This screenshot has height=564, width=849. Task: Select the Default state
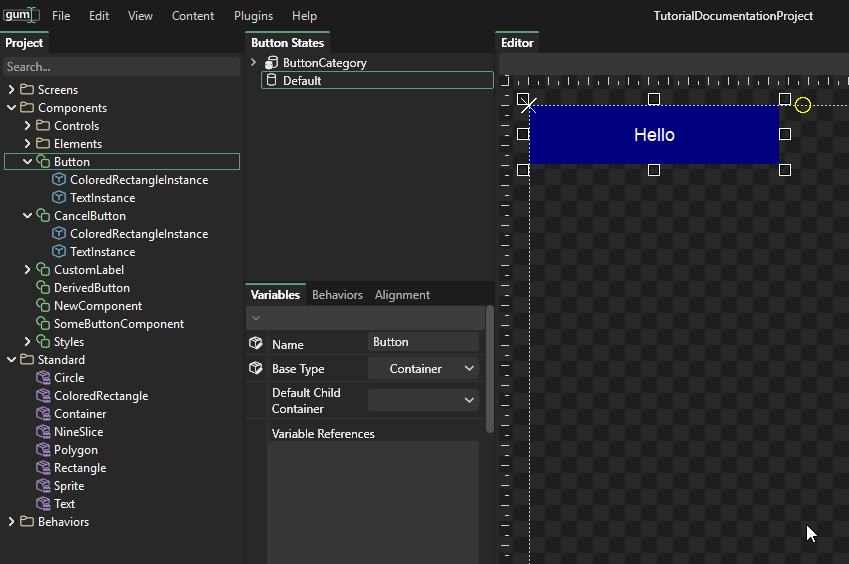[302, 81]
